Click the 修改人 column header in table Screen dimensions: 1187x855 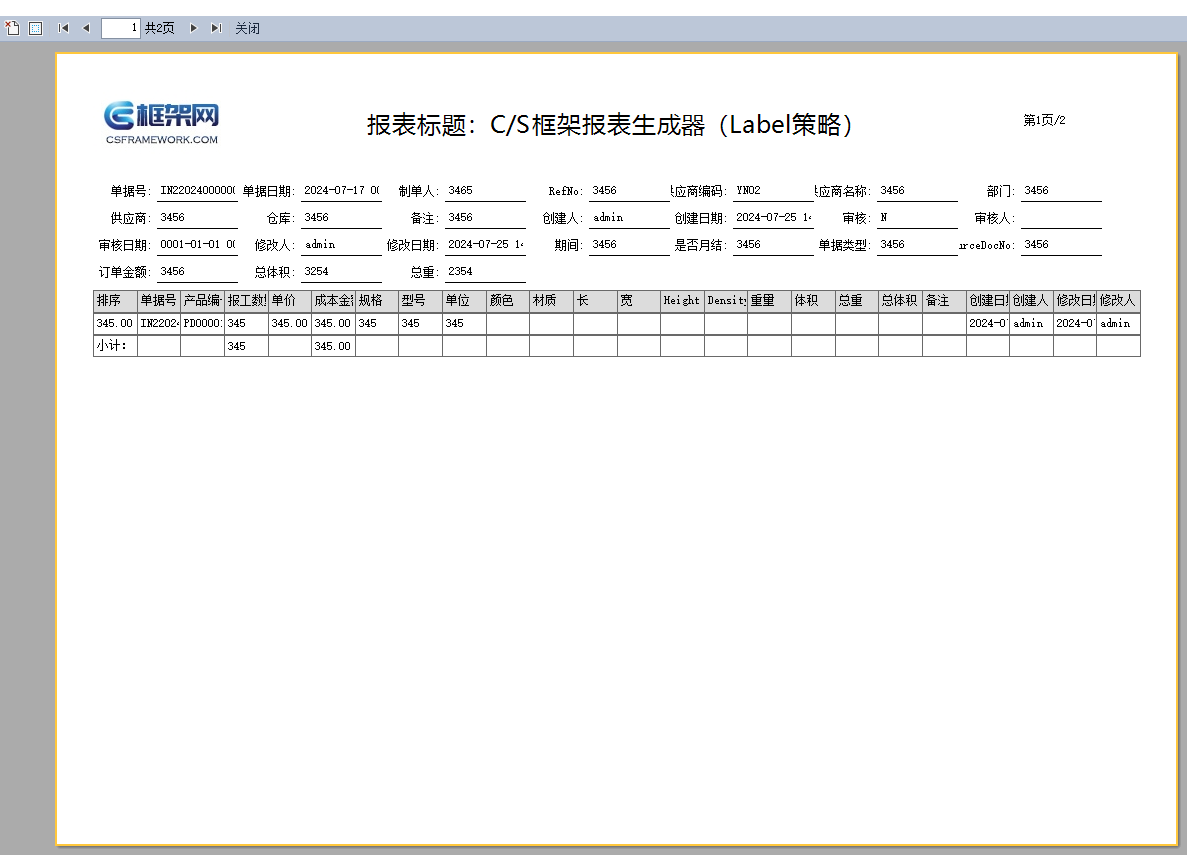1118,301
